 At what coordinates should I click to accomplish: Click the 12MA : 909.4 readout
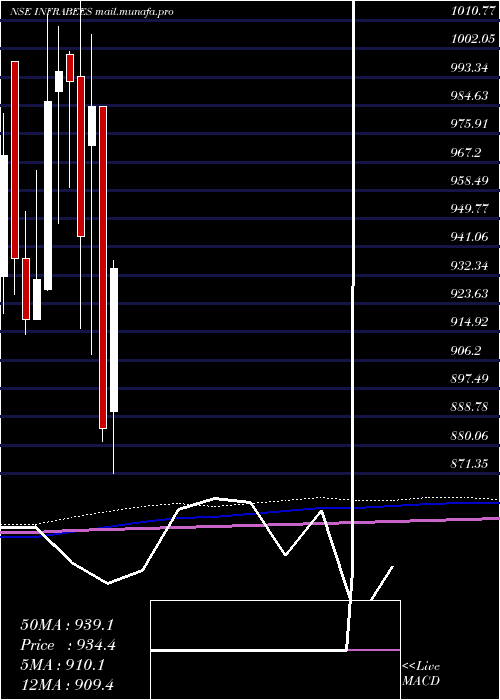pos(69,685)
